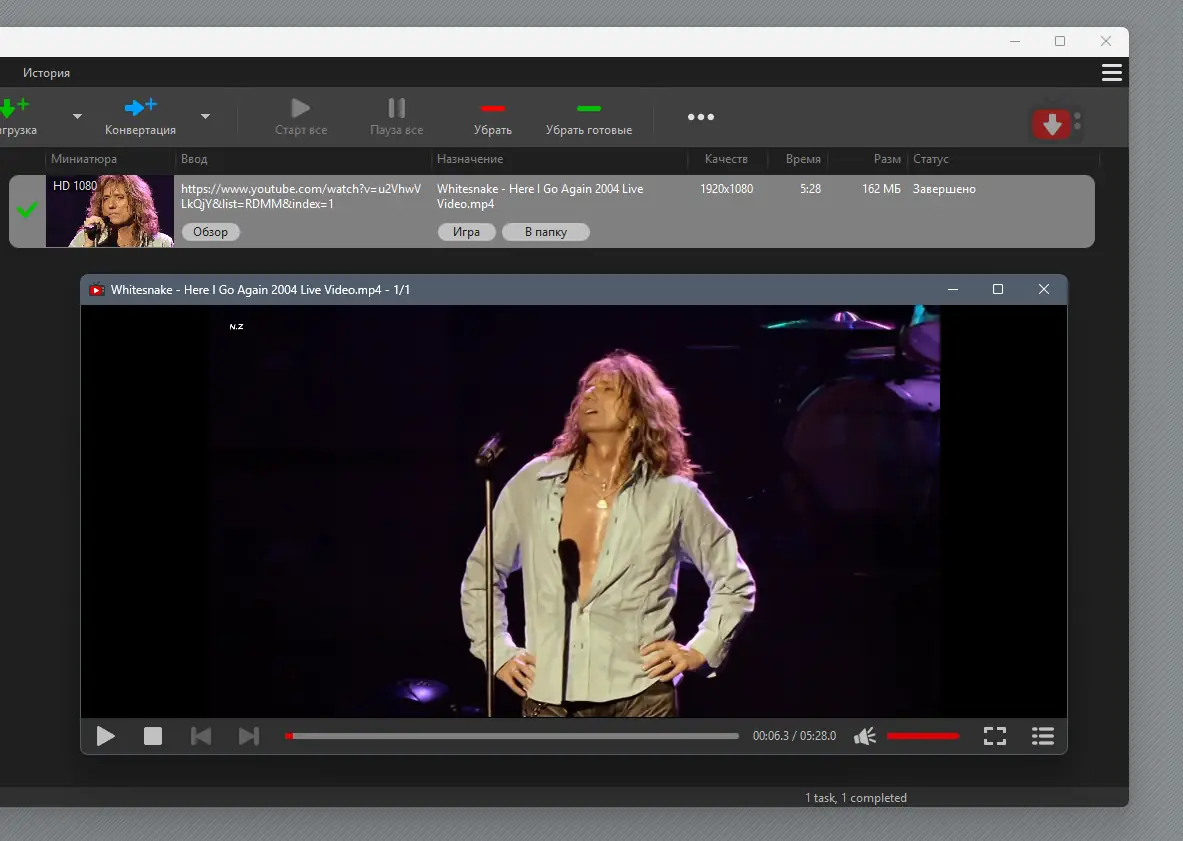Skip to the next track
The width and height of the screenshot is (1183, 841).
249,737
